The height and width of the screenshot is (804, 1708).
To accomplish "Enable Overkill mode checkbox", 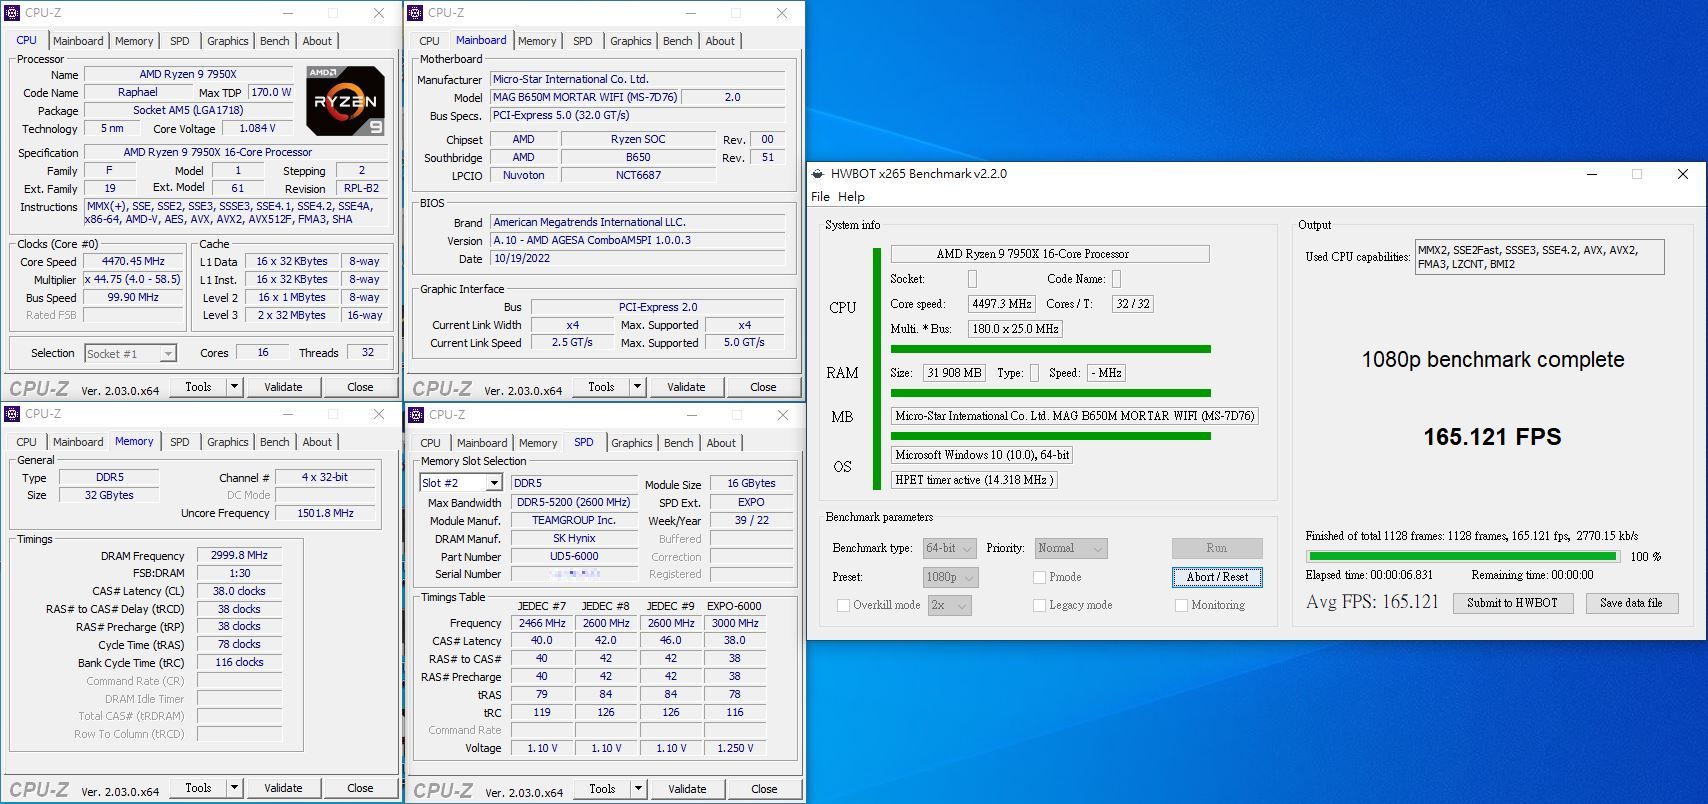I will point(843,605).
